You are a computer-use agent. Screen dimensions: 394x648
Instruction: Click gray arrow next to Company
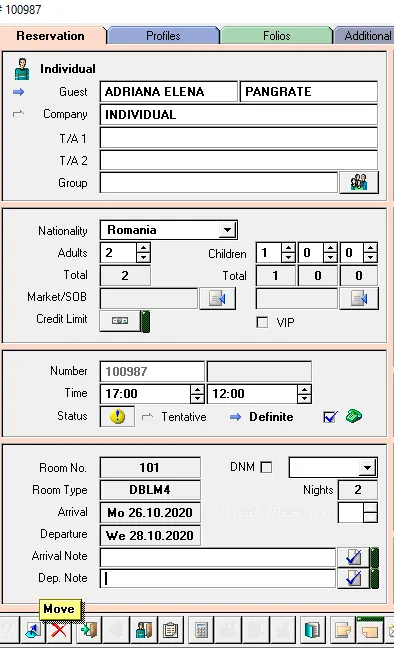(19, 114)
